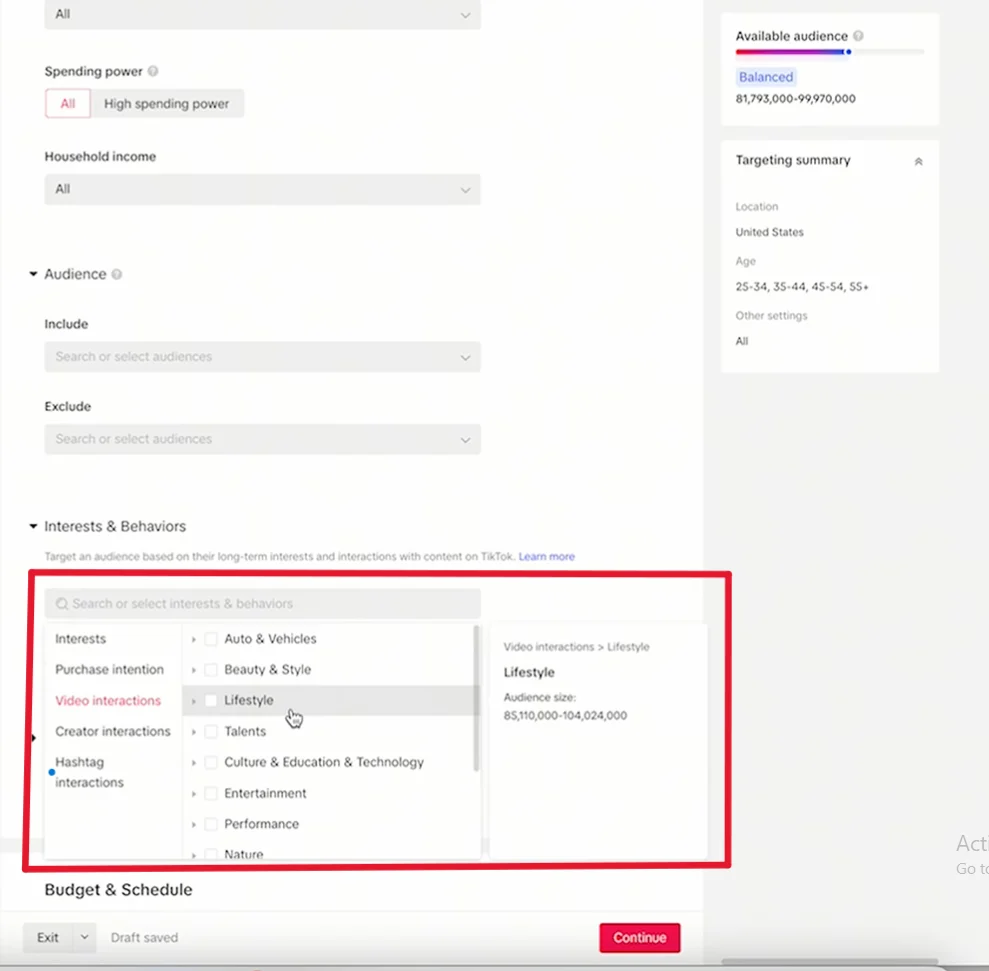This screenshot has width=989, height=971.
Task: Click the Nature category row
Action: (x=331, y=853)
